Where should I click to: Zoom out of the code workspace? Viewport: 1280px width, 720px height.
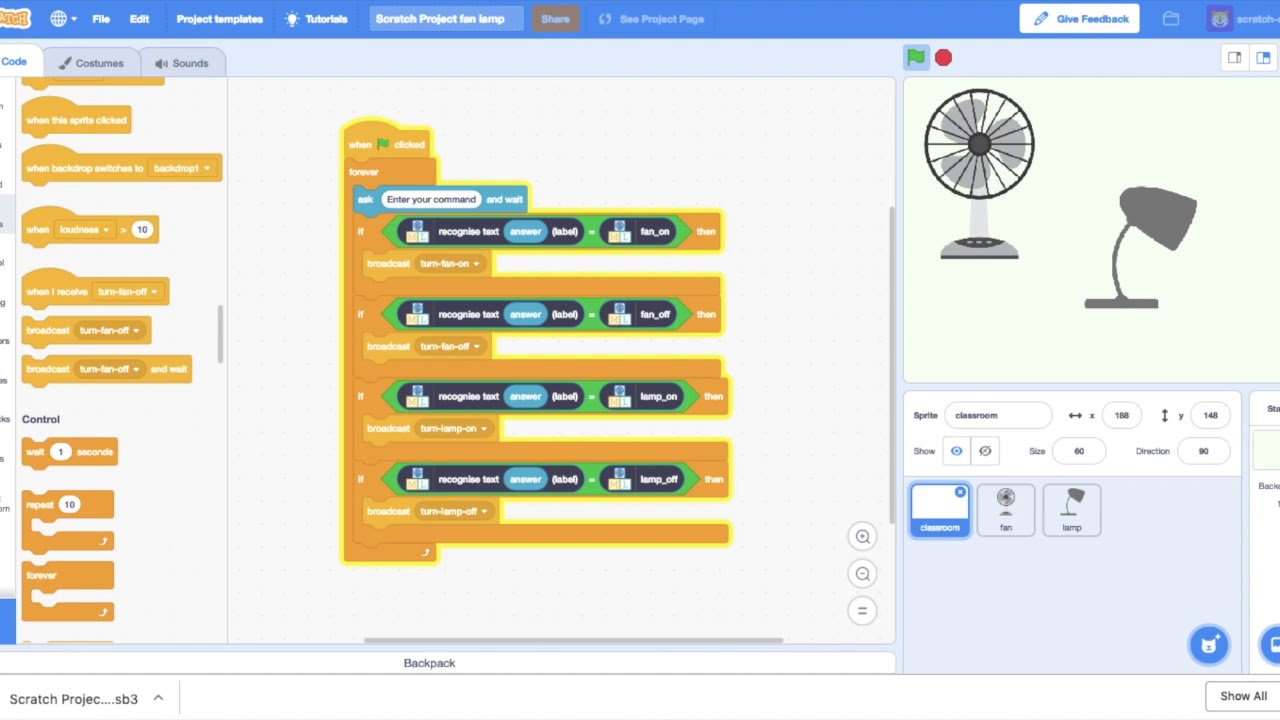point(862,574)
